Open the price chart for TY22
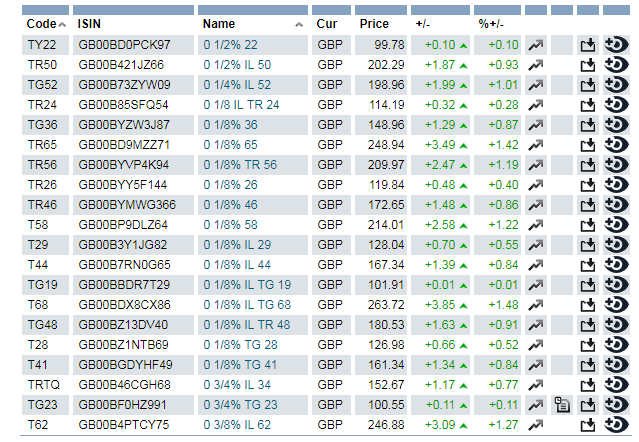This screenshot has width=639, height=442. (x=536, y=45)
